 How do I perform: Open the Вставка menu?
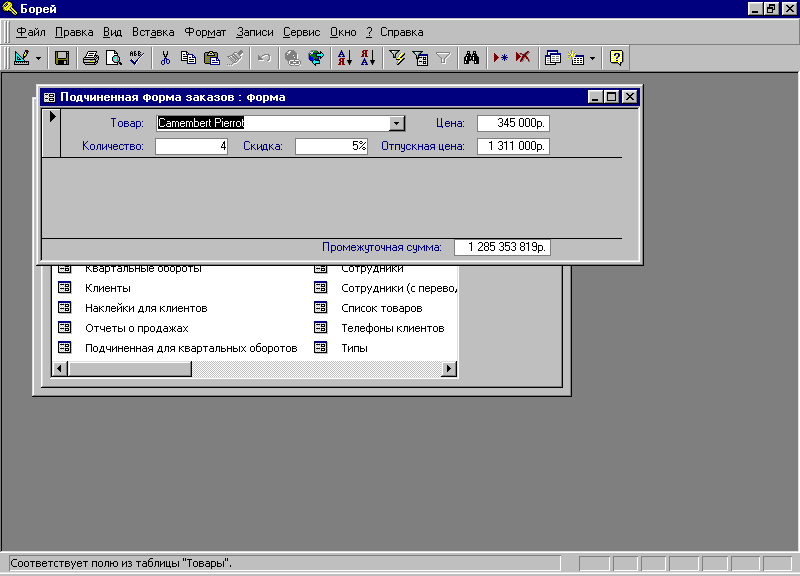(x=153, y=32)
